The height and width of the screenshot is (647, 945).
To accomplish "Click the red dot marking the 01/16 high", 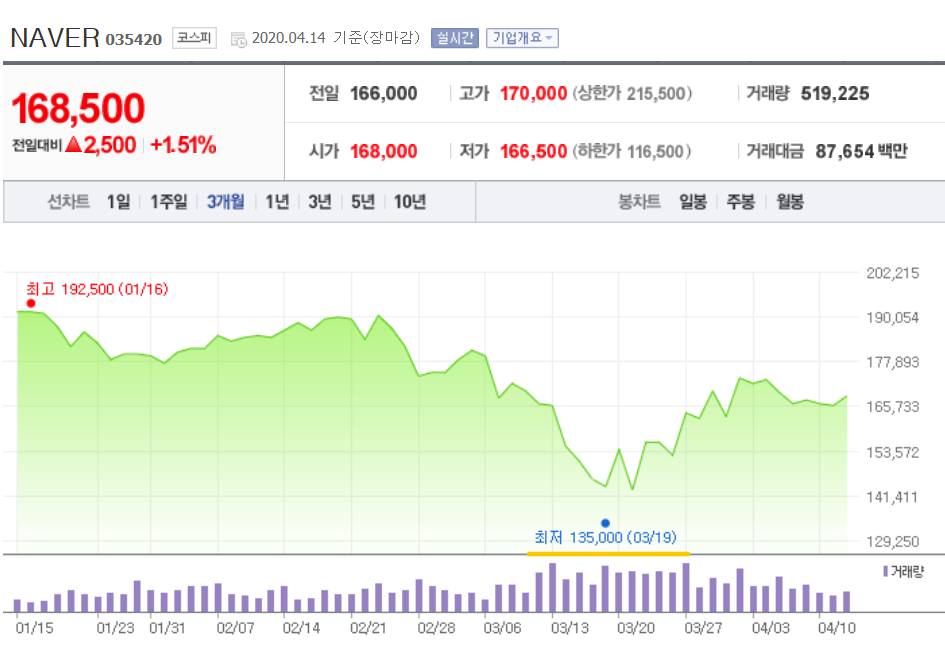I will pos(31,303).
